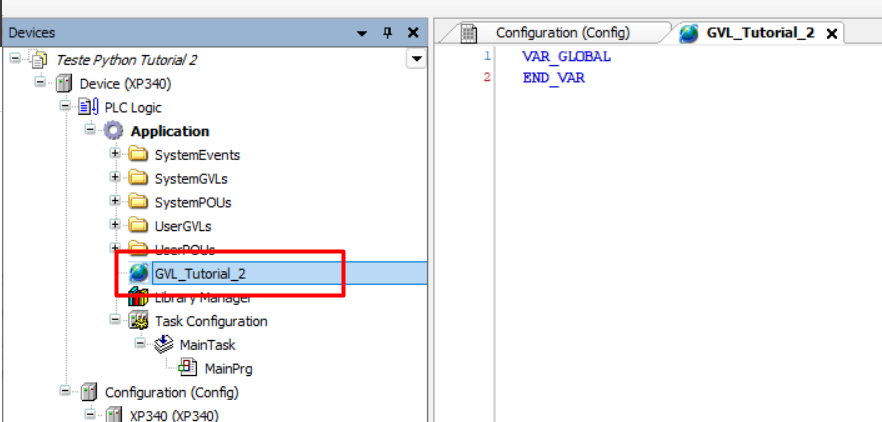Collapse the Application node
Screen dimensions: 882x422
tap(90, 131)
